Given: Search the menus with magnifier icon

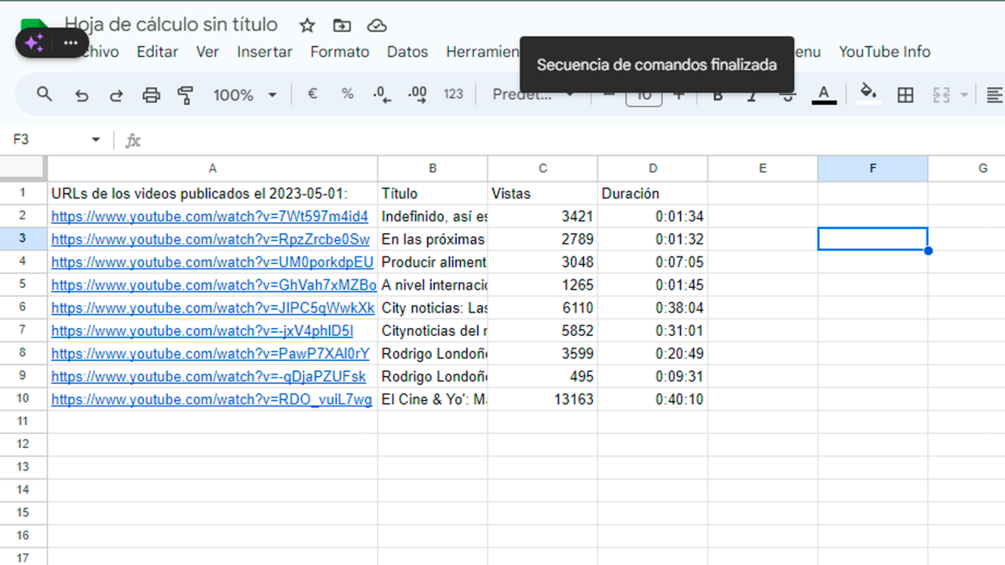Looking at the screenshot, I should (x=44, y=95).
